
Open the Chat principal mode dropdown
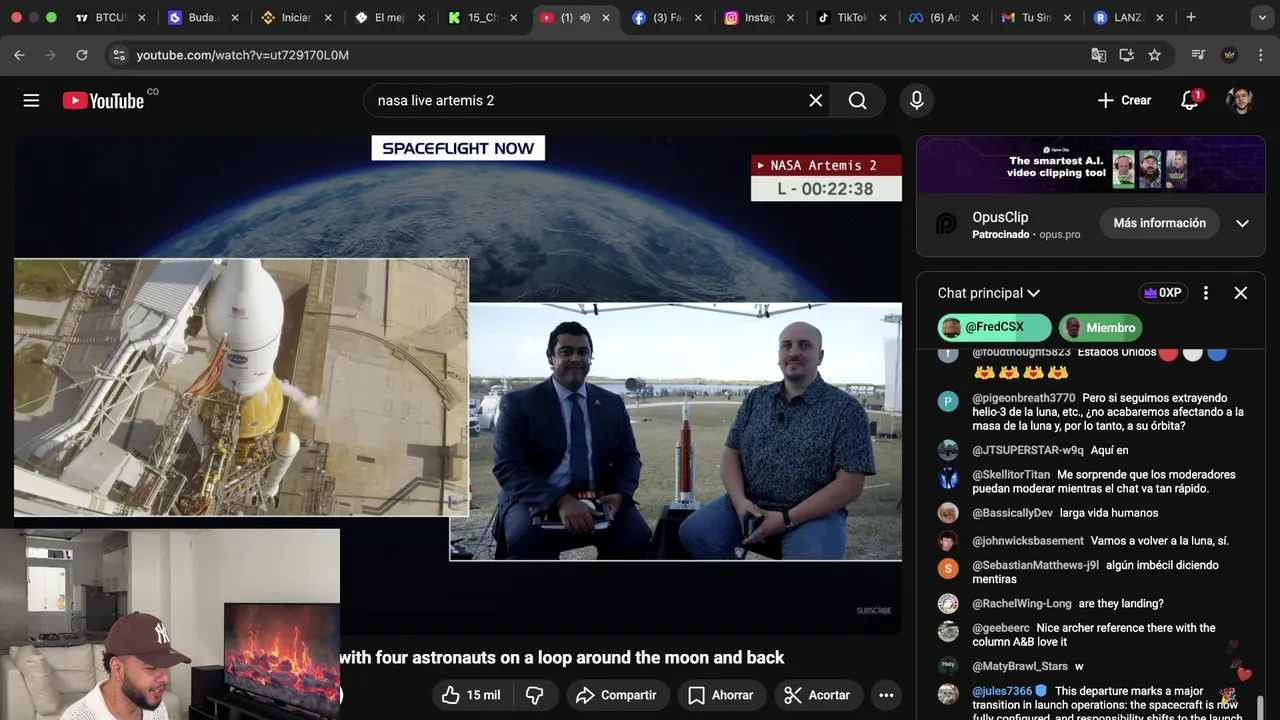pyautogui.click(x=988, y=293)
